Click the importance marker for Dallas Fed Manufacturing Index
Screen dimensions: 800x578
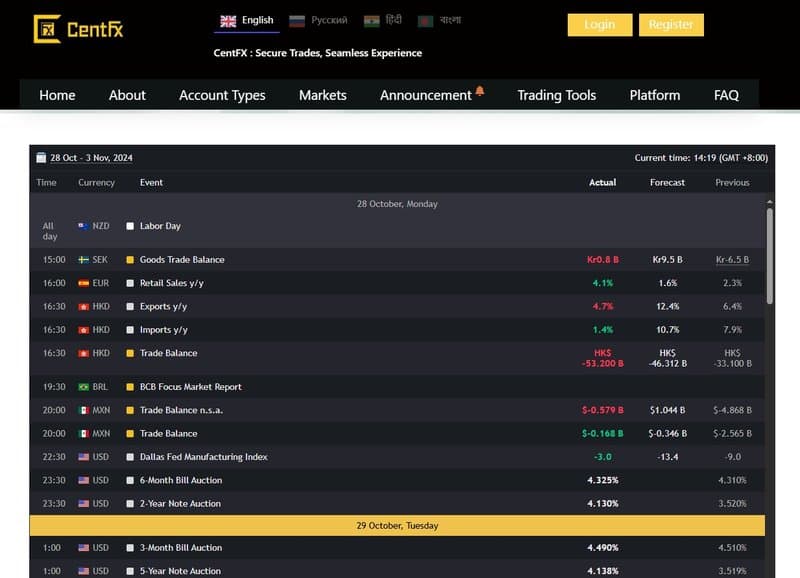(x=130, y=457)
